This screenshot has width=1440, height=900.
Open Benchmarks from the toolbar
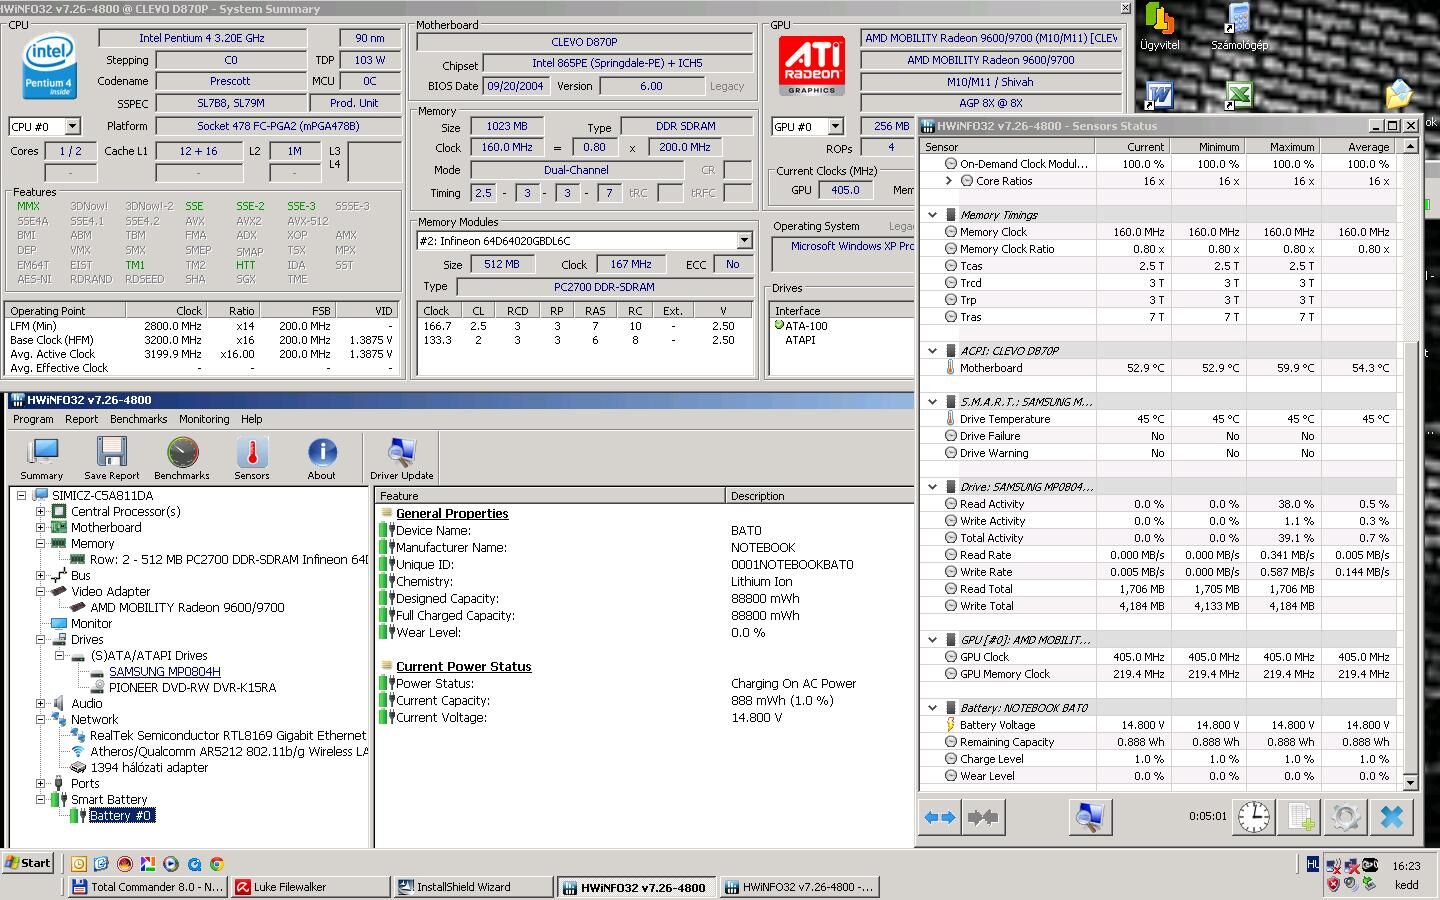coord(182,459)
